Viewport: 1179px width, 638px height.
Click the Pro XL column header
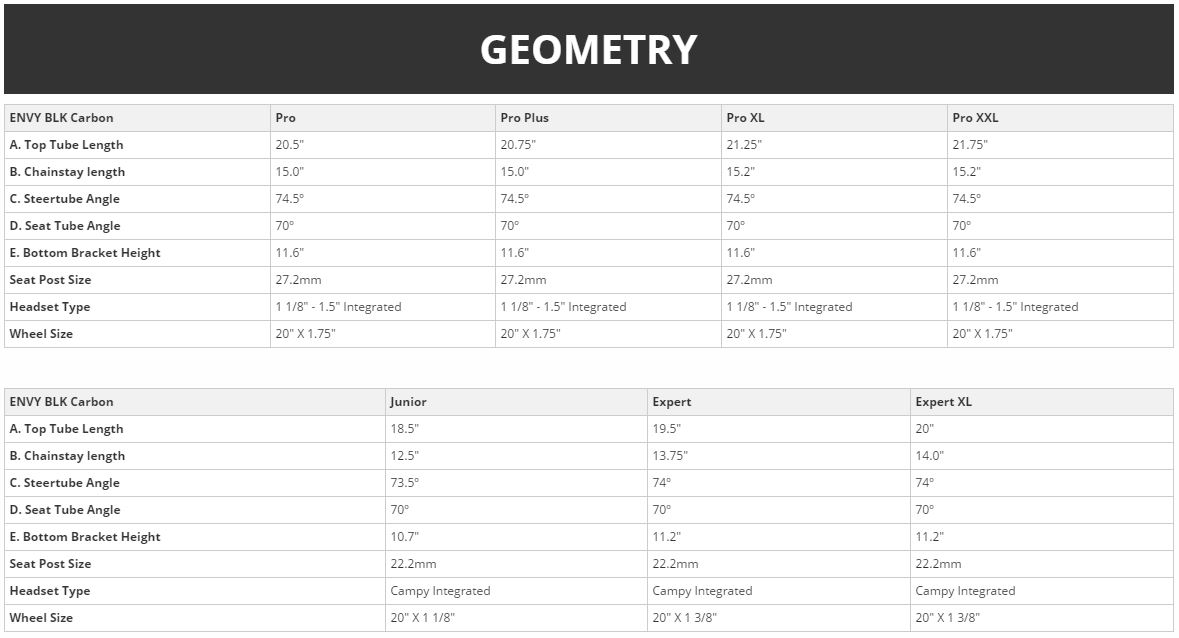[745, 118]
